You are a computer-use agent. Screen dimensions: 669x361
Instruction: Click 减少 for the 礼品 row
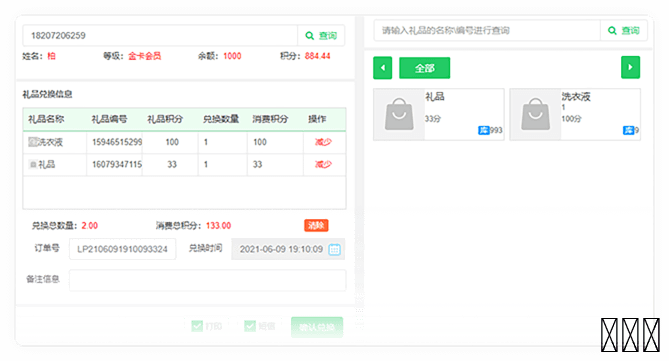click(x=323, y=164)
